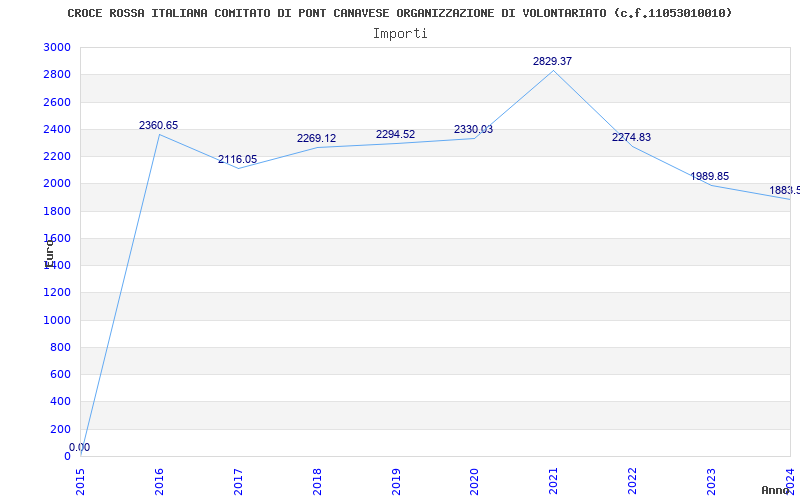This screenshot has height=500, width=800.
Task: Select the 2018 year axis label
Action: [x=317, y=481]
